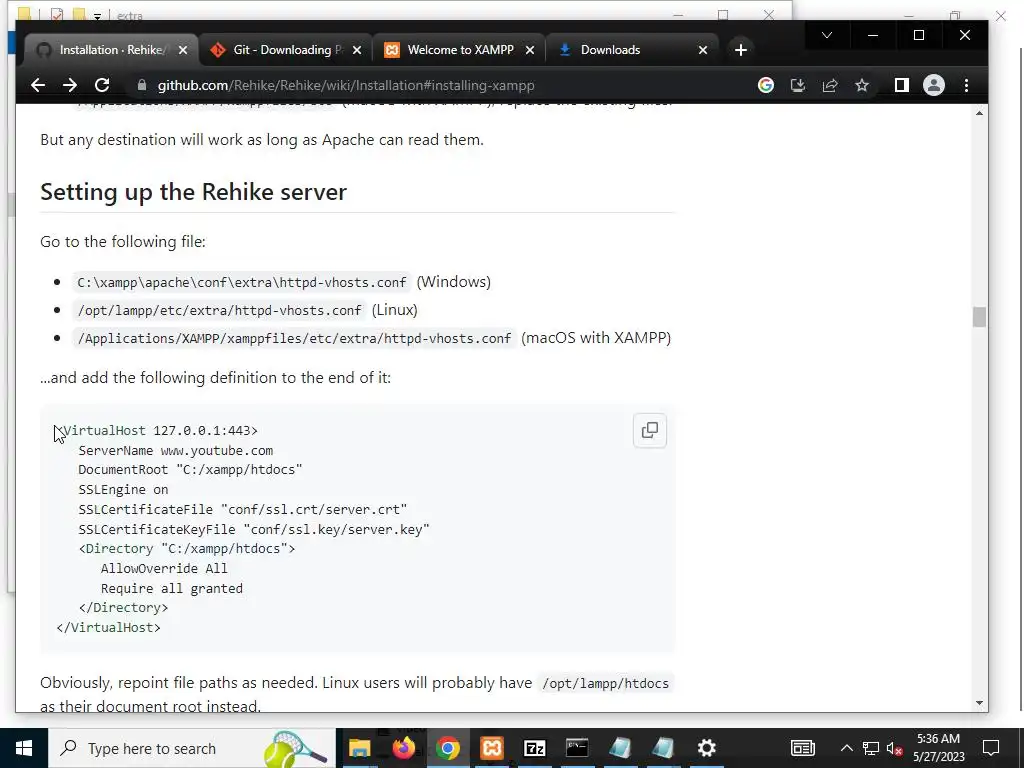Viewport: 1024px width, 768px height.
Task: Open clock showing 5:36 AM
Action: 938,748
